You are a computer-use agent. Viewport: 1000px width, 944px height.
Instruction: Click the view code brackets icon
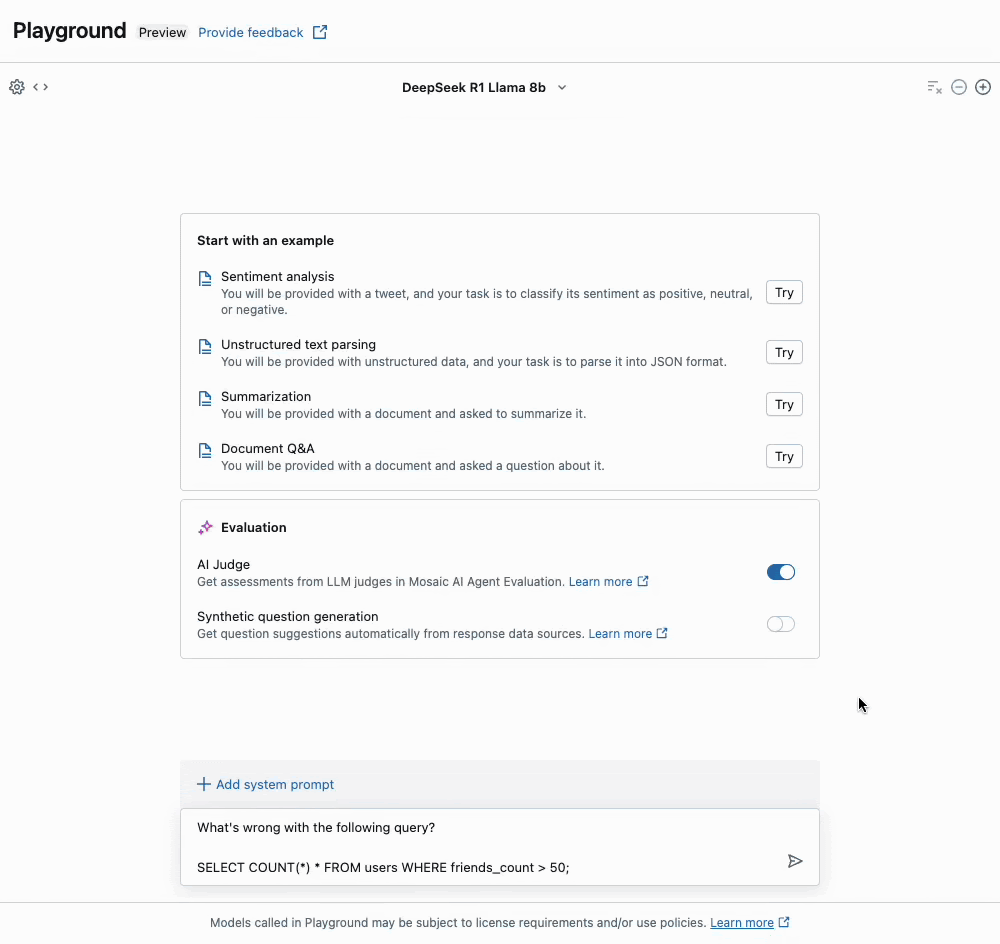point(41,87)
